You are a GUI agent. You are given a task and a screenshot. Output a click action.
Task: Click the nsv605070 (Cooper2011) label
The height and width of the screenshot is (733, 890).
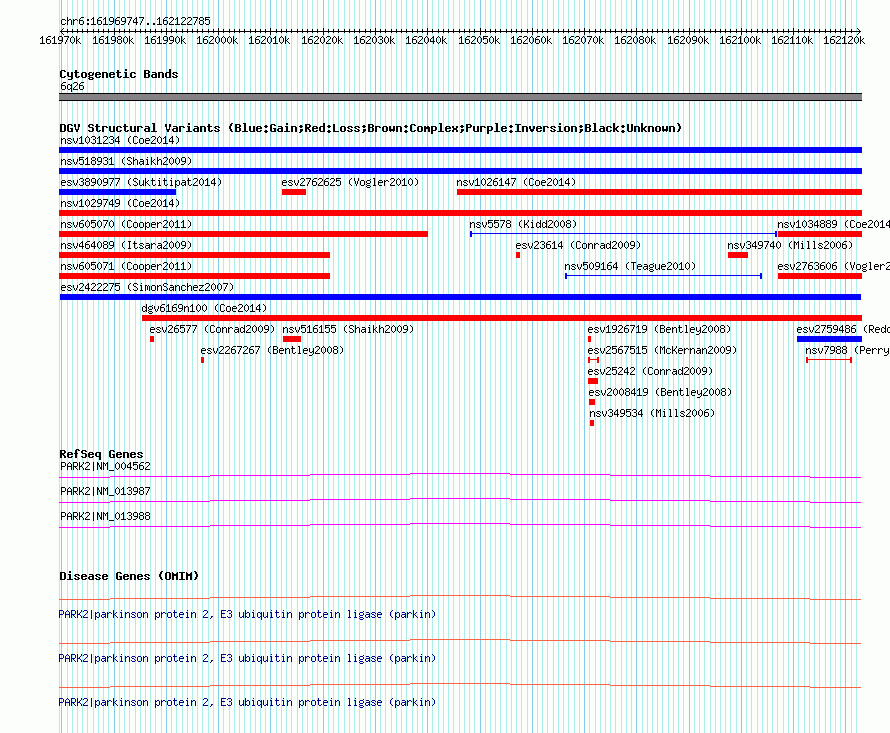pyautogui.click(x=126, y=224)
